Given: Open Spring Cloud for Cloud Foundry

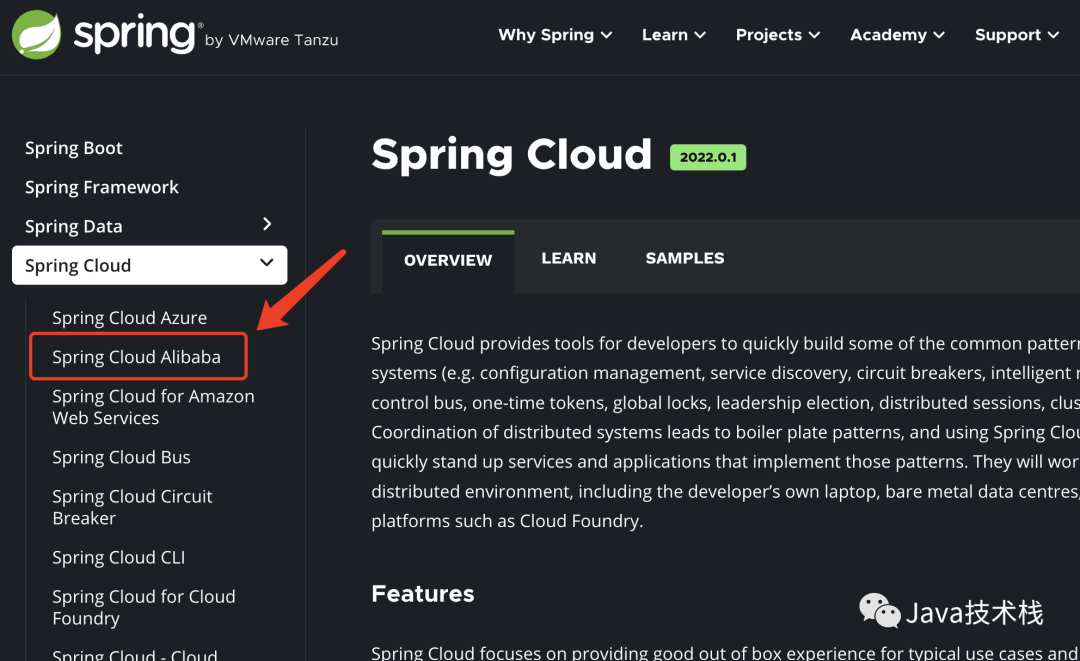Looking at the screenshot, I should 144,607.
